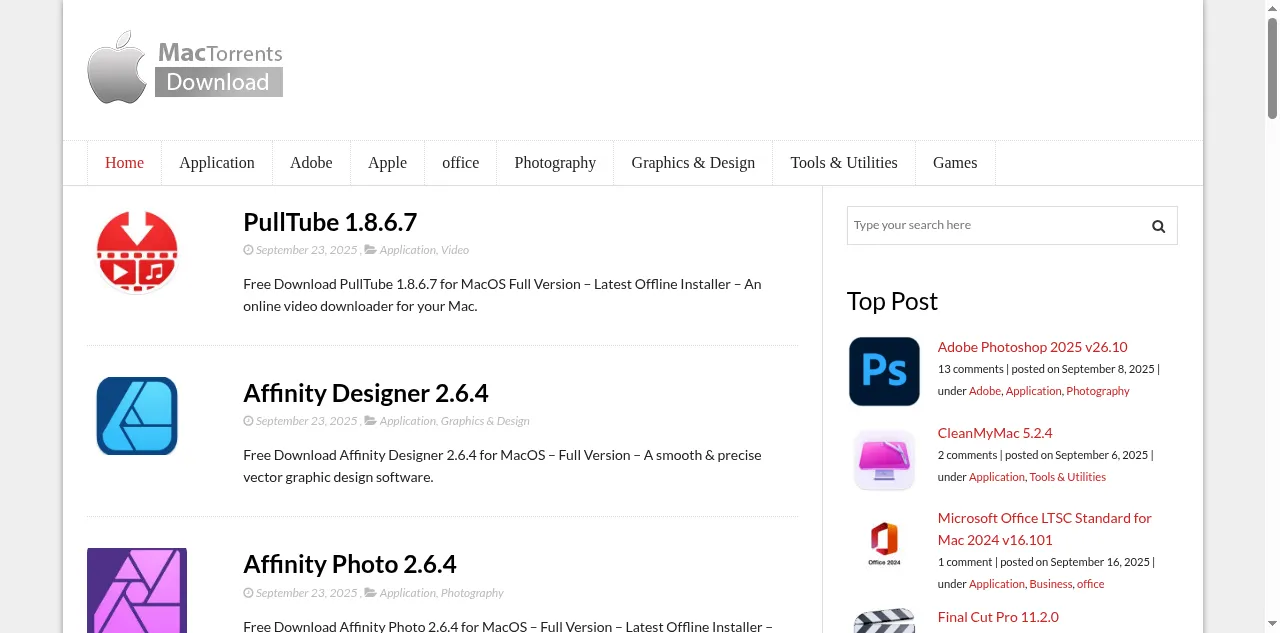The image size is (1280, 633).
Task: Click the 13 comments text under Photoshop
Action: tap(970, 369)
